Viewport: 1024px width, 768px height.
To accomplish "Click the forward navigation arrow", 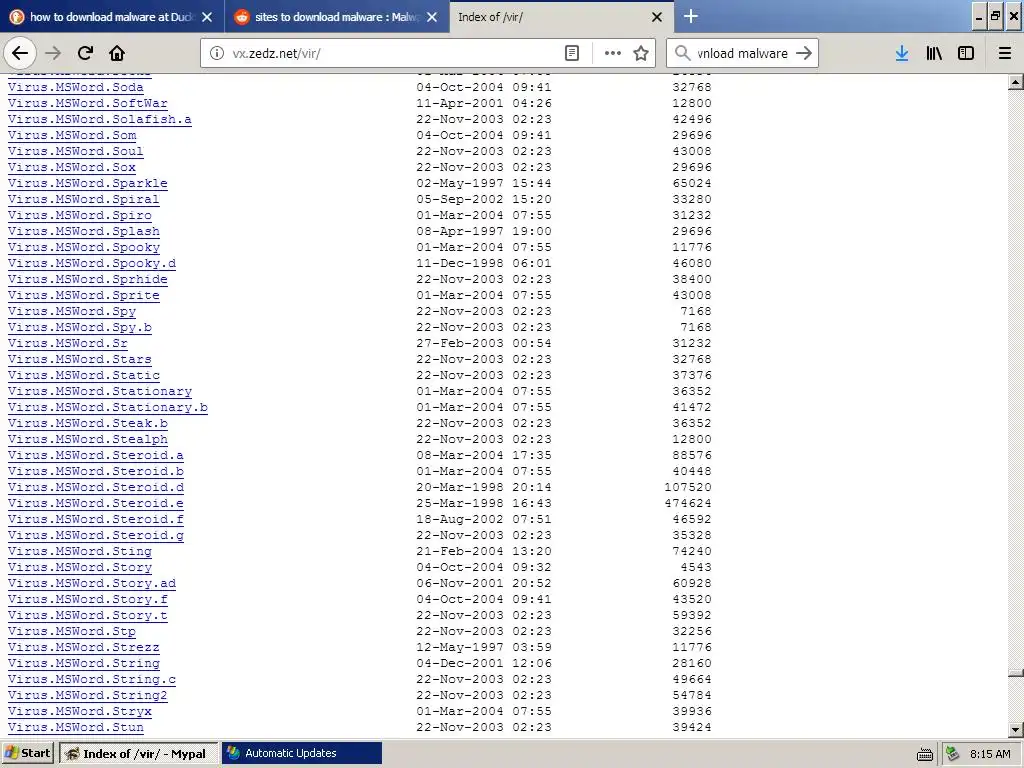I will pyautogui.click(x=54, y=53).
